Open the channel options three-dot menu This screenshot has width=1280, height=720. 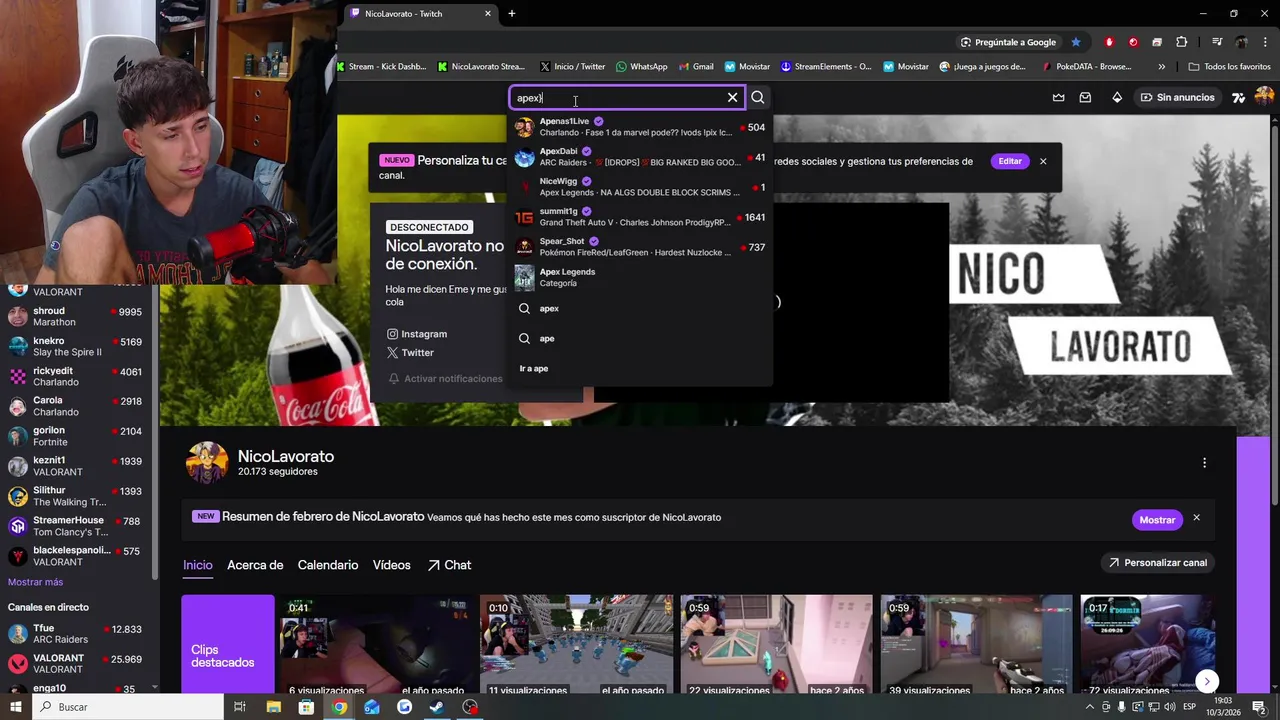(1204, 463)
